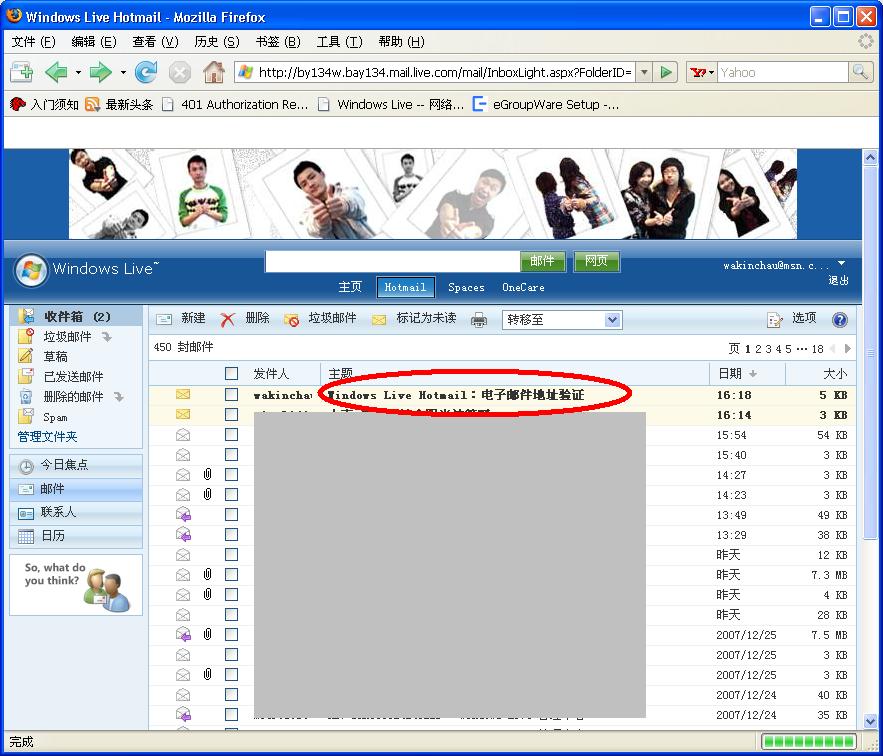Image resolution: width=883 pixels, height=756 pixels.
Task: Click the empty arrow beside 删除的邮件 folder
Action: click(119, 397)
